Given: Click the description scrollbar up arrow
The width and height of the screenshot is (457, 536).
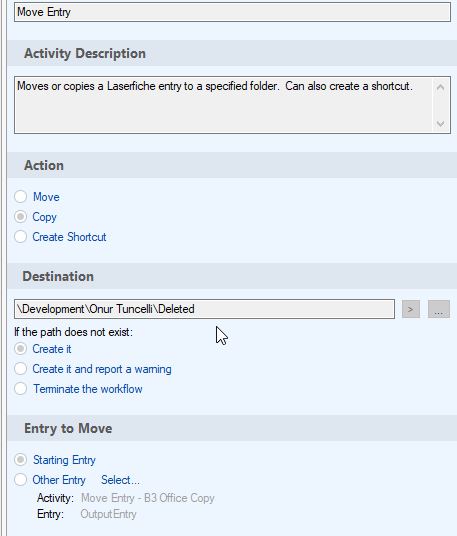Looking at the screenshot, I should 441,87.
